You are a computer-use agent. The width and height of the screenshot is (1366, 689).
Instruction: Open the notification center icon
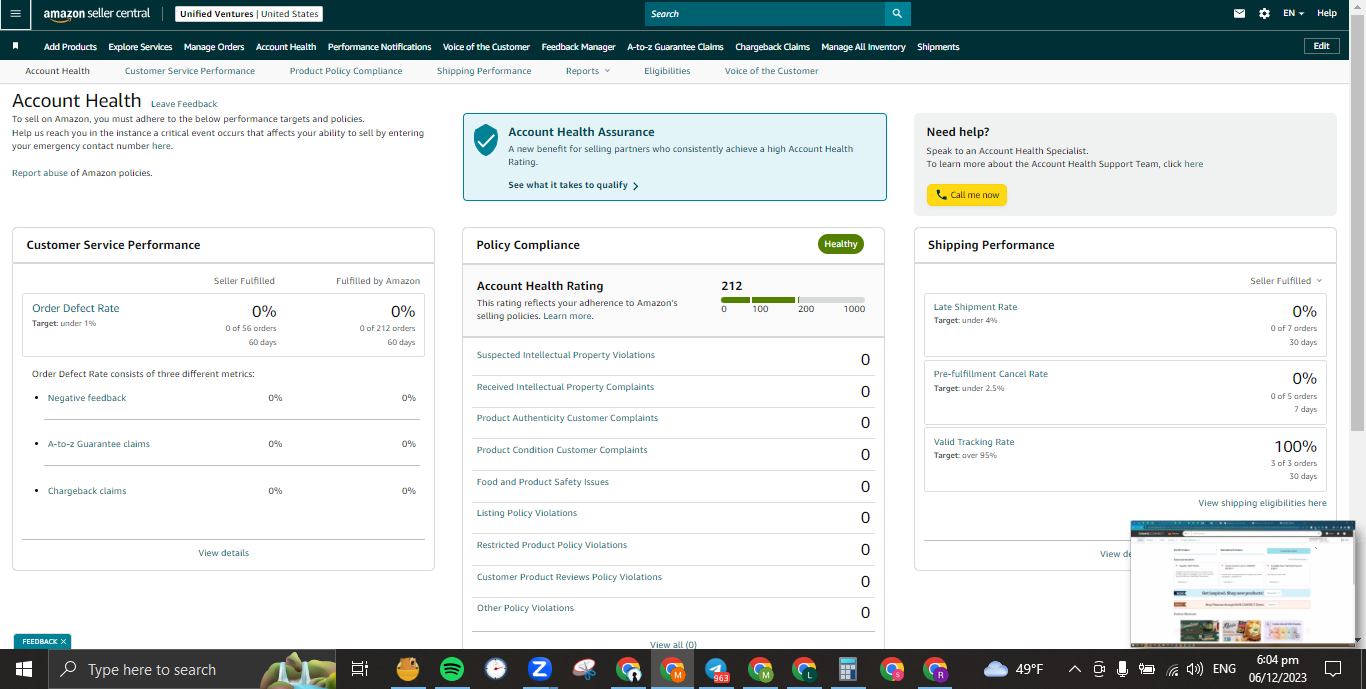[1332, 669]
